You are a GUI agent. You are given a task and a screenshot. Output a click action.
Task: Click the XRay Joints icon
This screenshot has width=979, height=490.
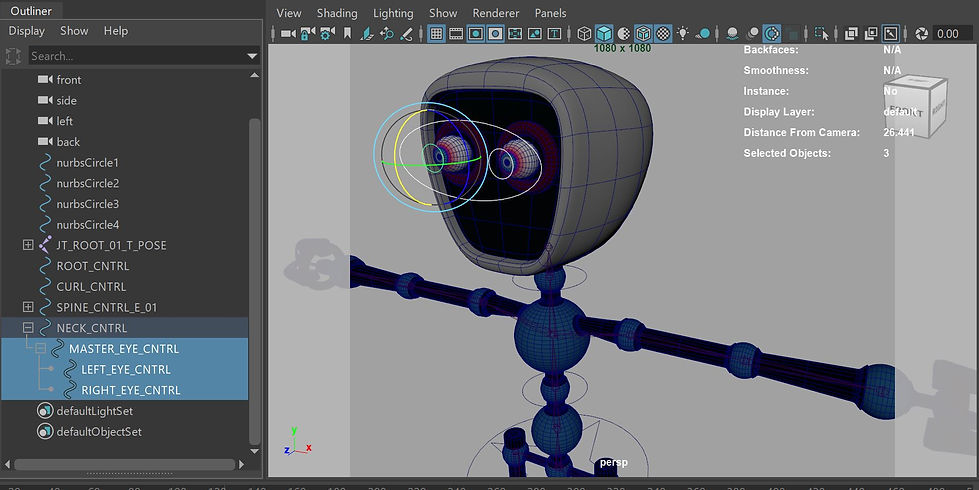891,34
